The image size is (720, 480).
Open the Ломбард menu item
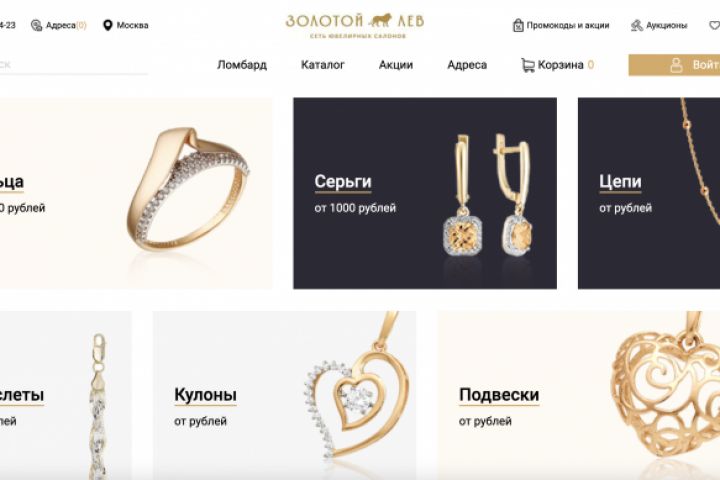[242, 65]
